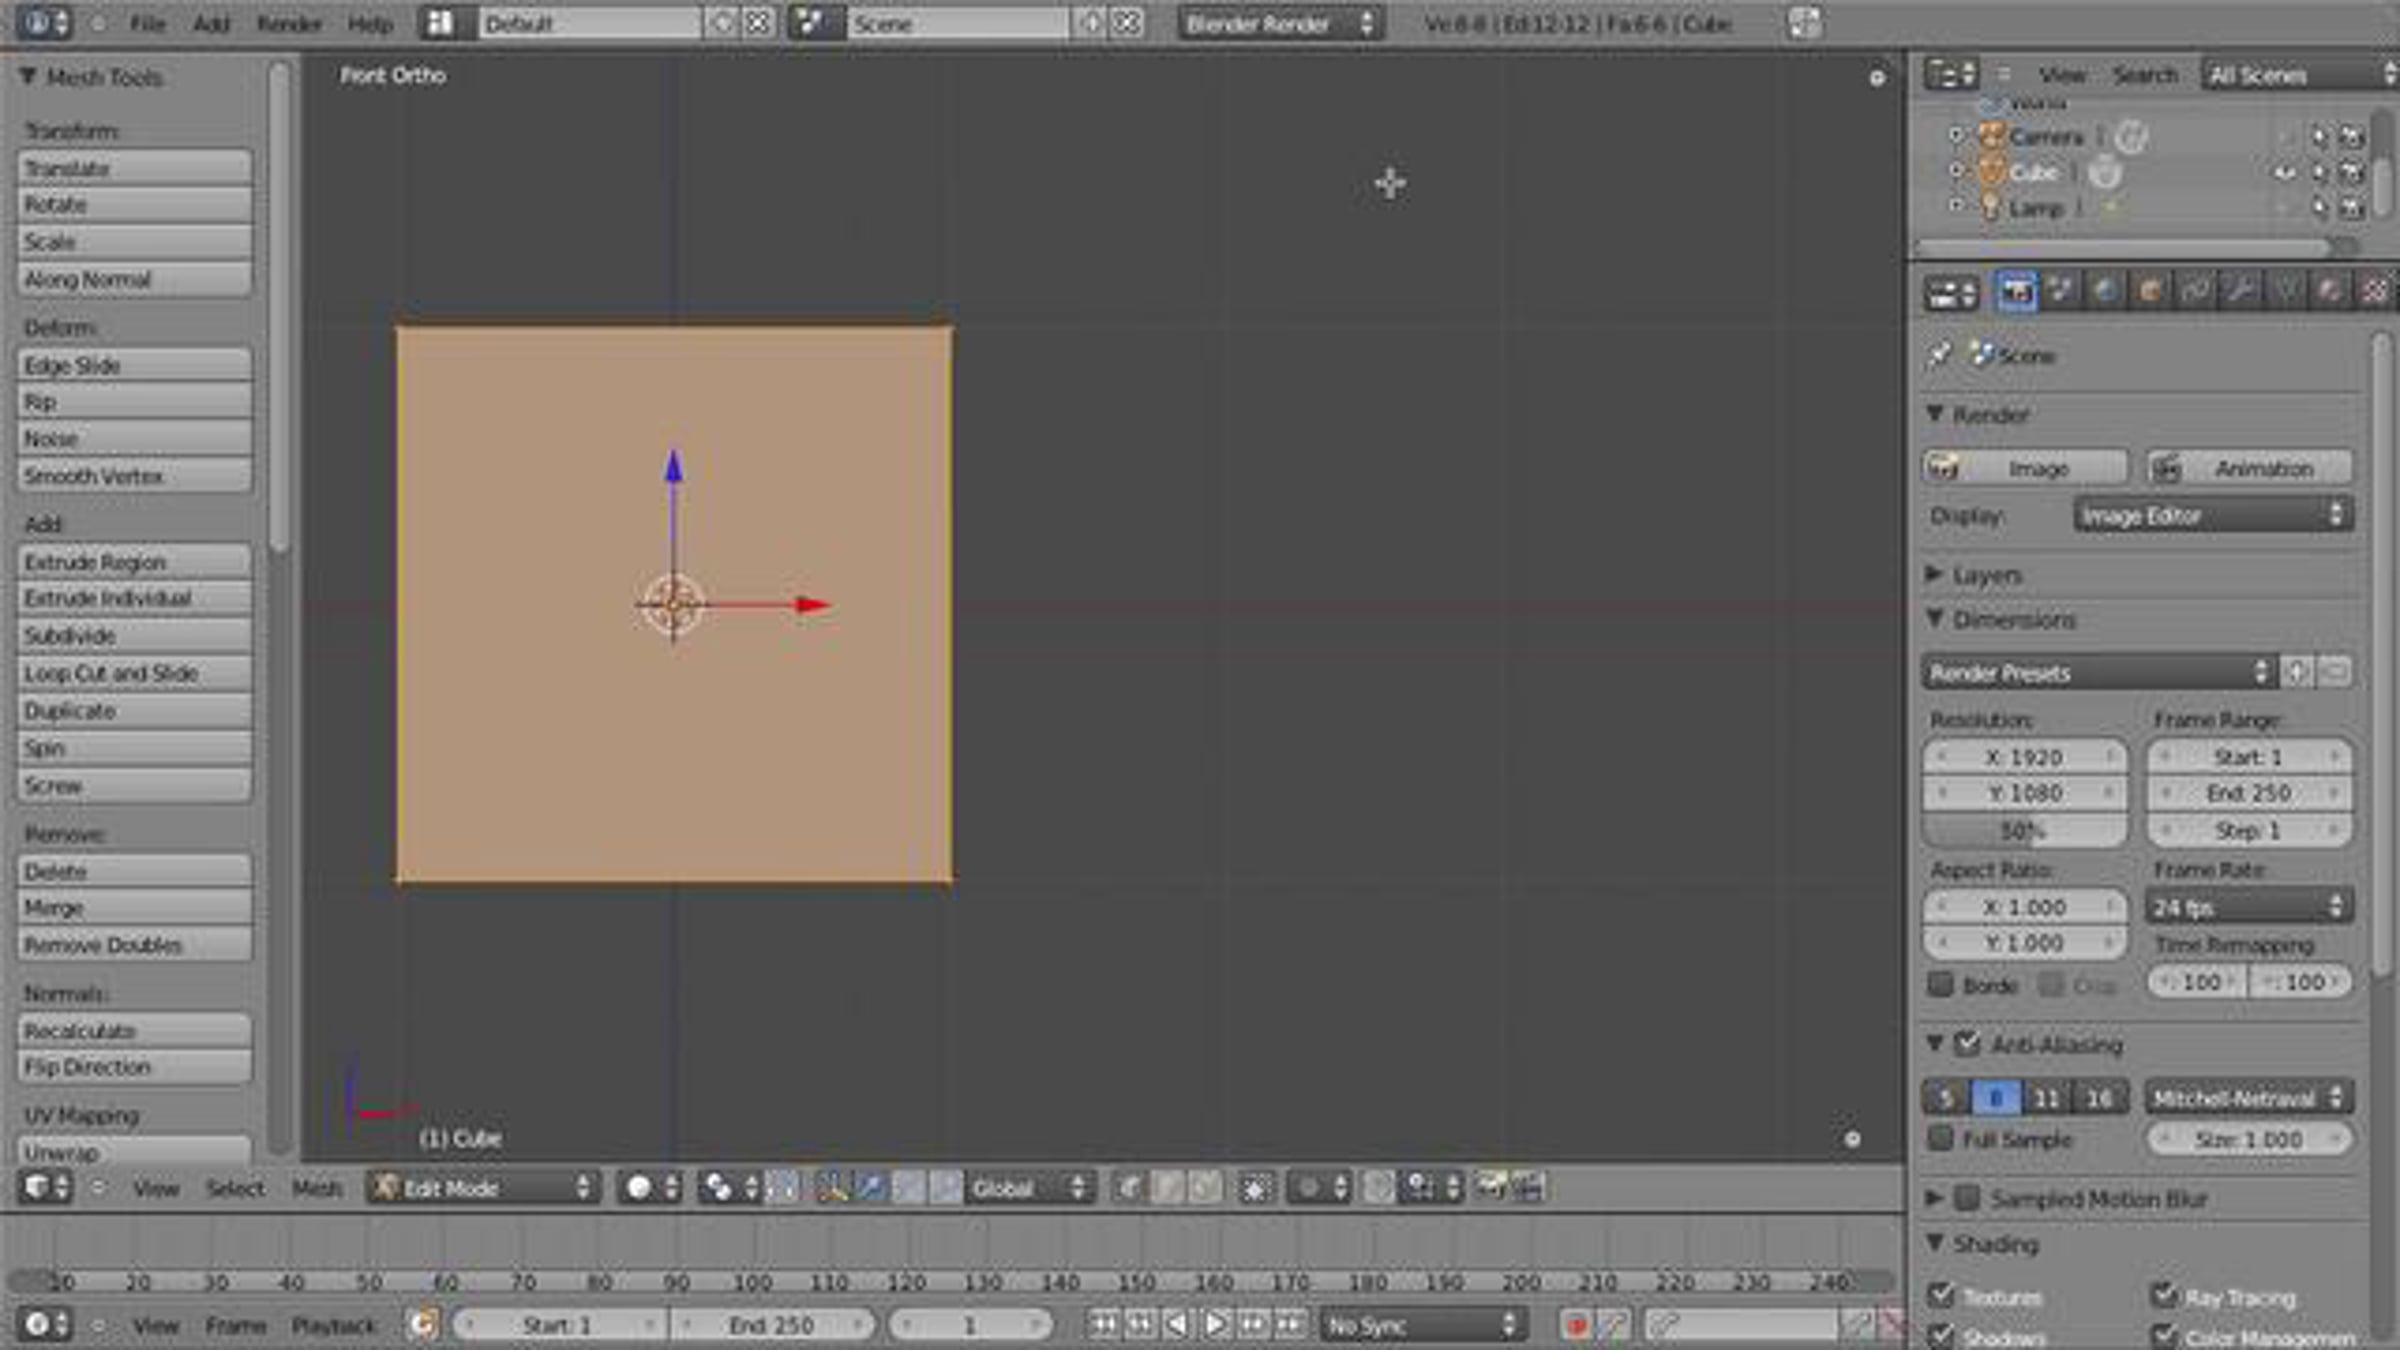2400x1350 pixels.
Task: Open the Image Editor display dropdown
Action: [2213, 516]
